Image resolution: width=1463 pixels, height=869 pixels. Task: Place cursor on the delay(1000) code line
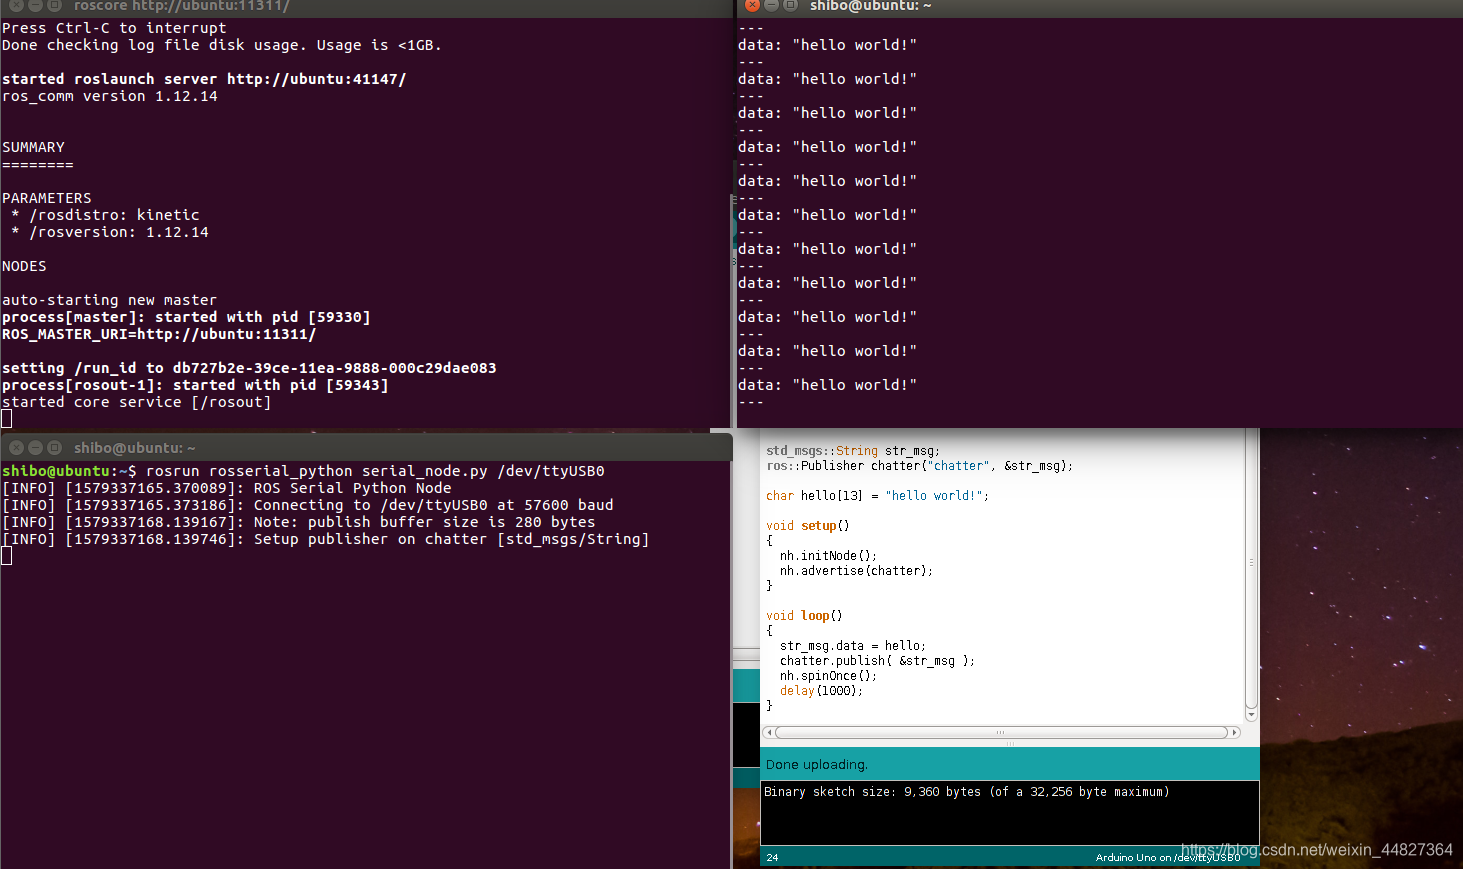coord(820,690)
